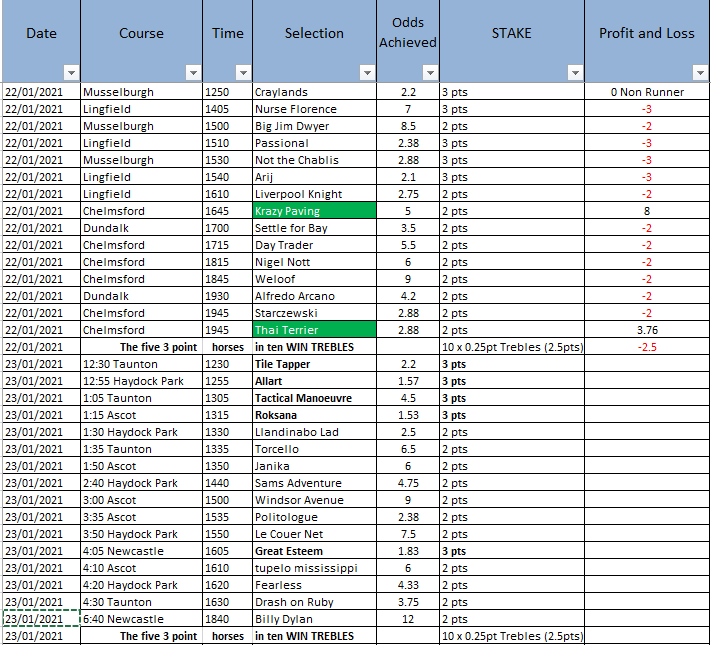Select the Le Couer Net cell

(x=314, y=534)
